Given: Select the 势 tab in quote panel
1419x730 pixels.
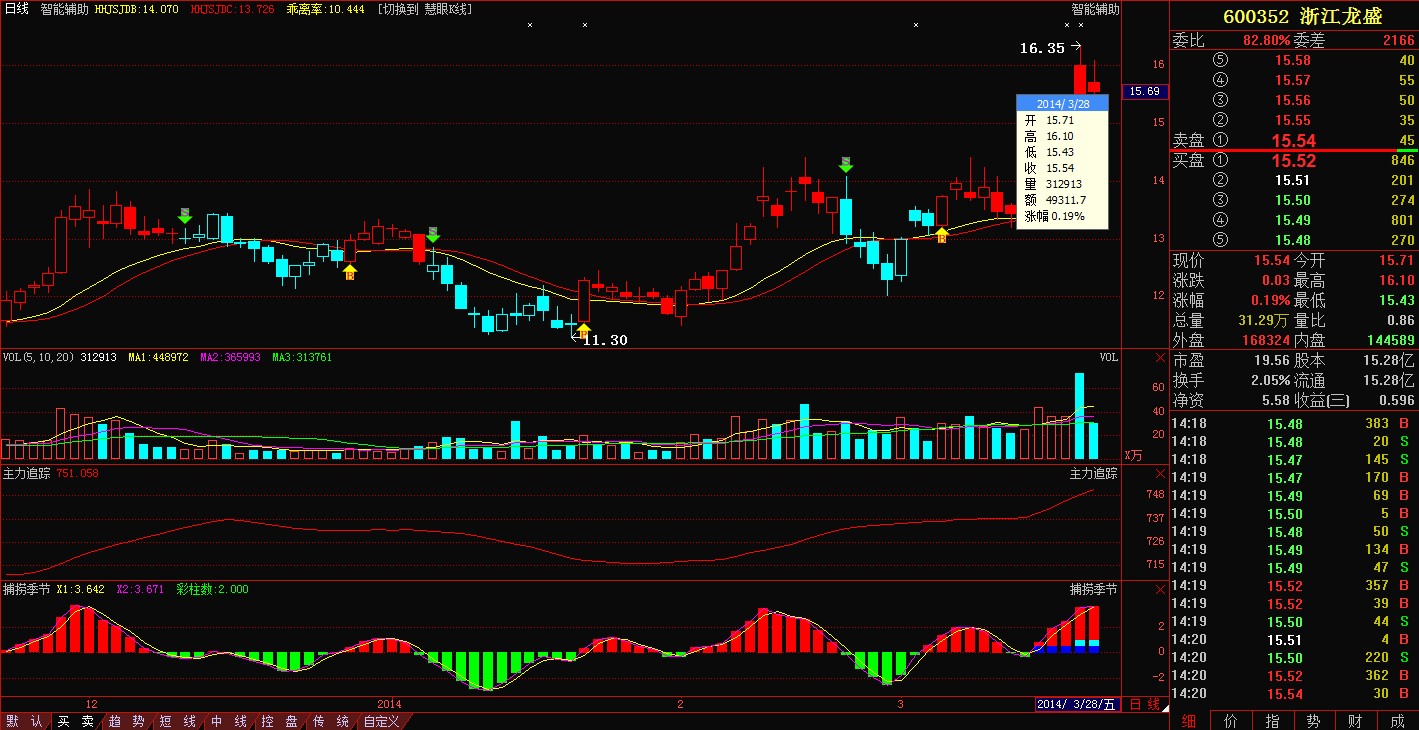Looking at the screenshot, I should click(1313, 720).
